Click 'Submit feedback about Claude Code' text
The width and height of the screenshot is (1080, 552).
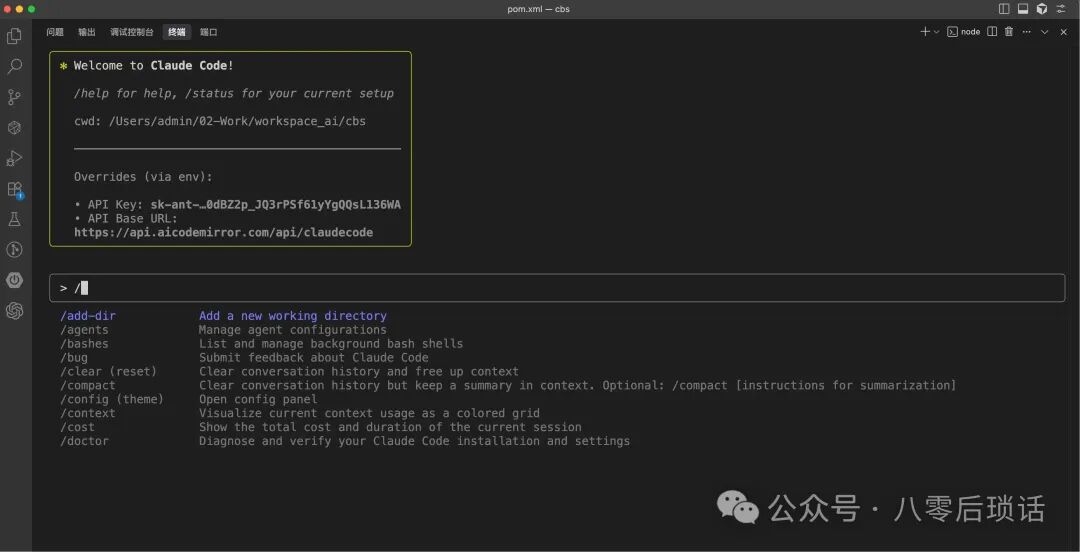pos(313,358)
